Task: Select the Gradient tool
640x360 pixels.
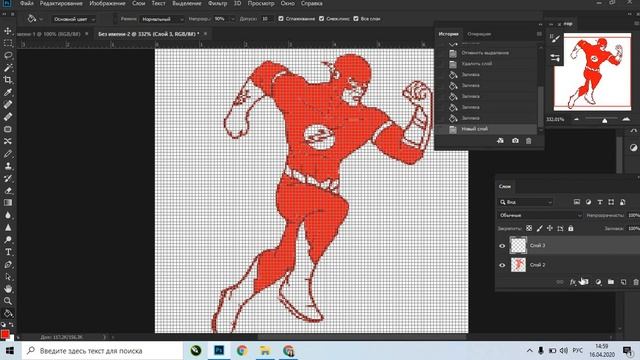Action: point(8,203)
